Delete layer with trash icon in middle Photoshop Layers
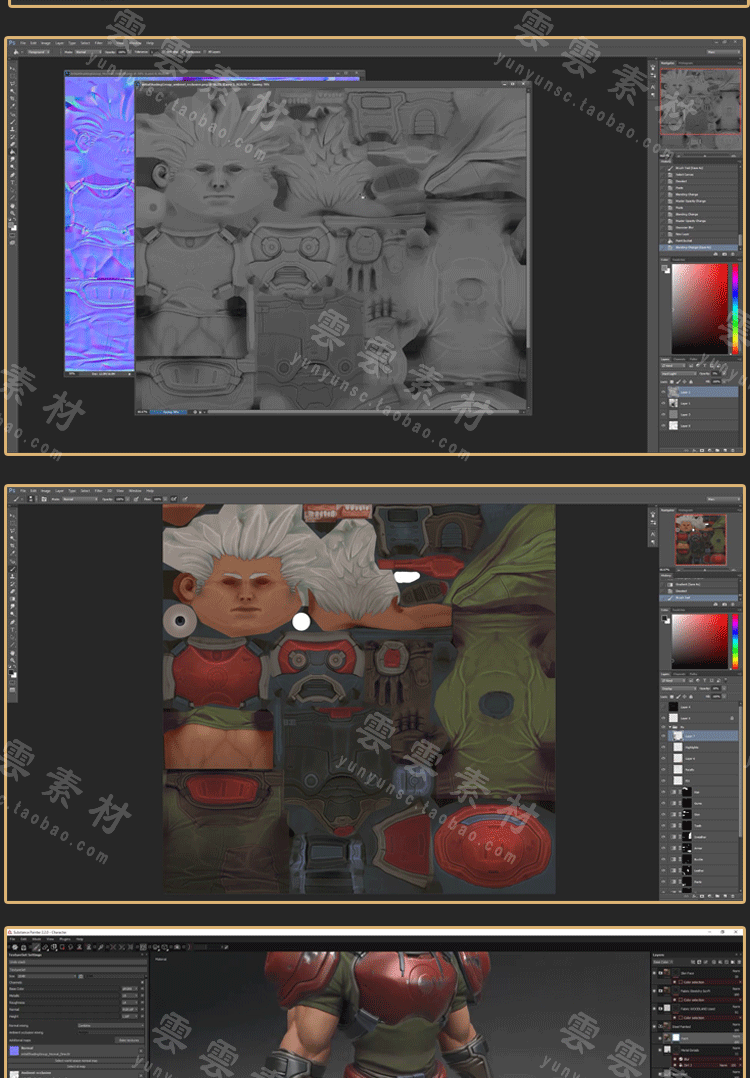750x1078 pixels. [x=732, y=896]
